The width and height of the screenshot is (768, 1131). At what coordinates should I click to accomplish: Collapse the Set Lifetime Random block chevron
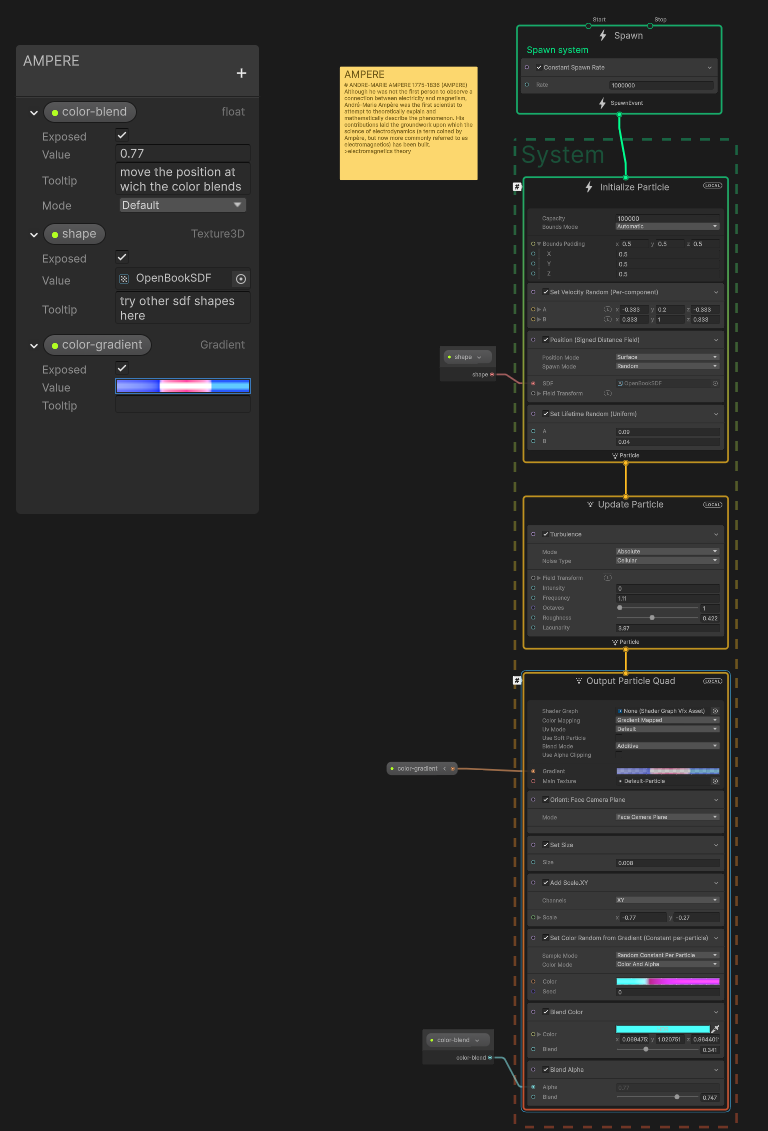click(x=716, y=414)
